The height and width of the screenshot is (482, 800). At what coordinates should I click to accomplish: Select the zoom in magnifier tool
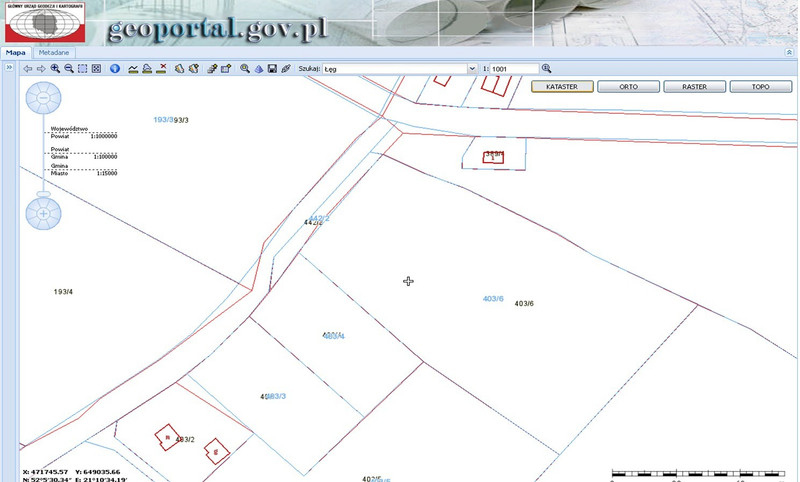tap(55, 69)
